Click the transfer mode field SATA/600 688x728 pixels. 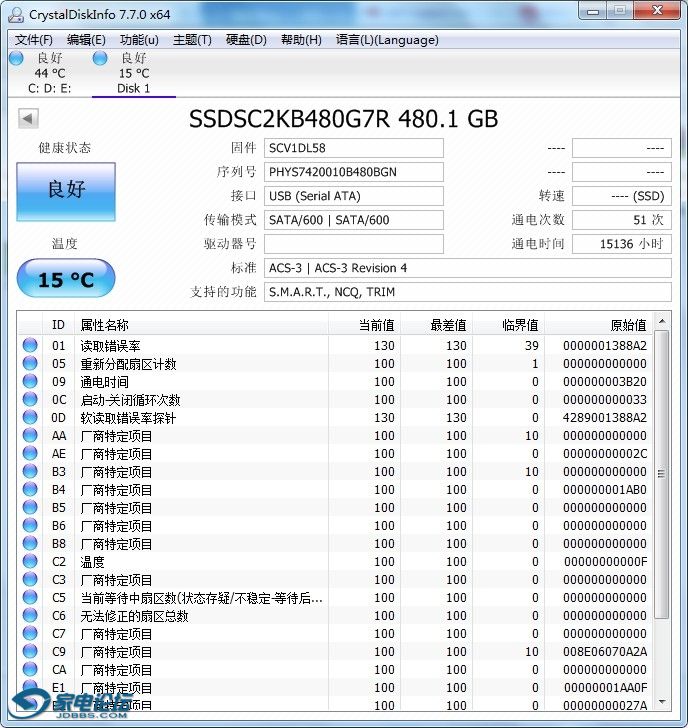[354, 220]
